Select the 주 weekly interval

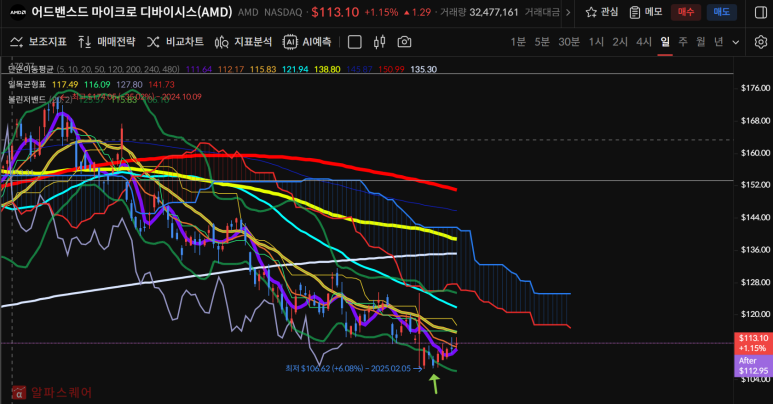tap(683, 42)
